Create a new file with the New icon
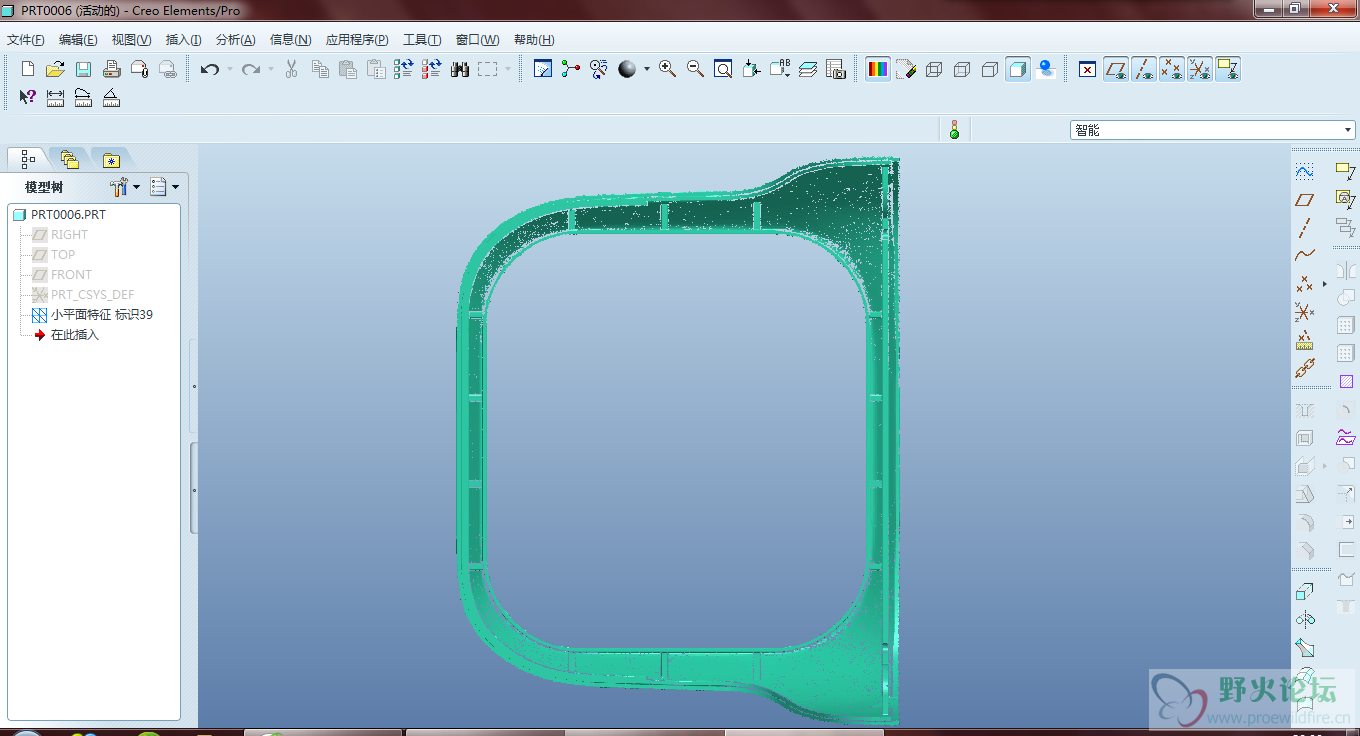The height and width of the screenshot is (736, 1360). [28, 69]
